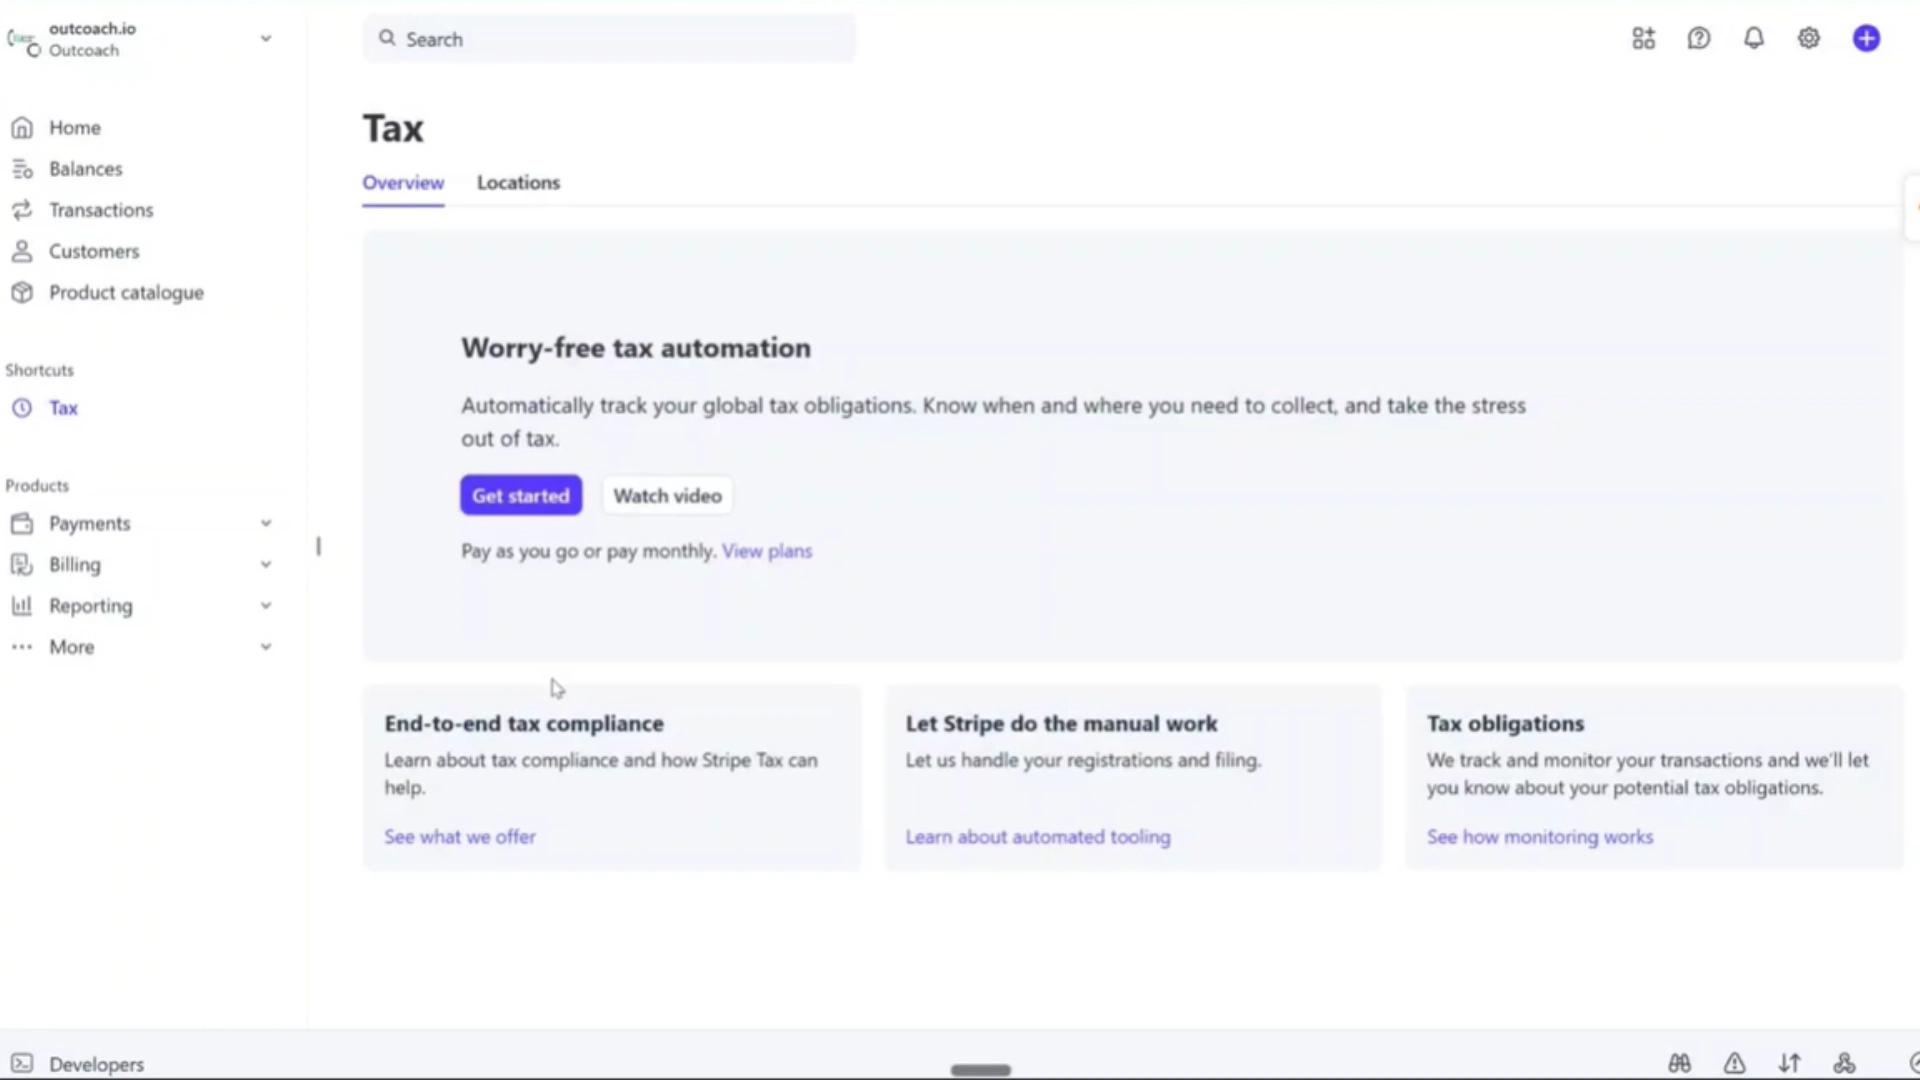
Task: Click the Tax page heading
Action: point(393,129)
